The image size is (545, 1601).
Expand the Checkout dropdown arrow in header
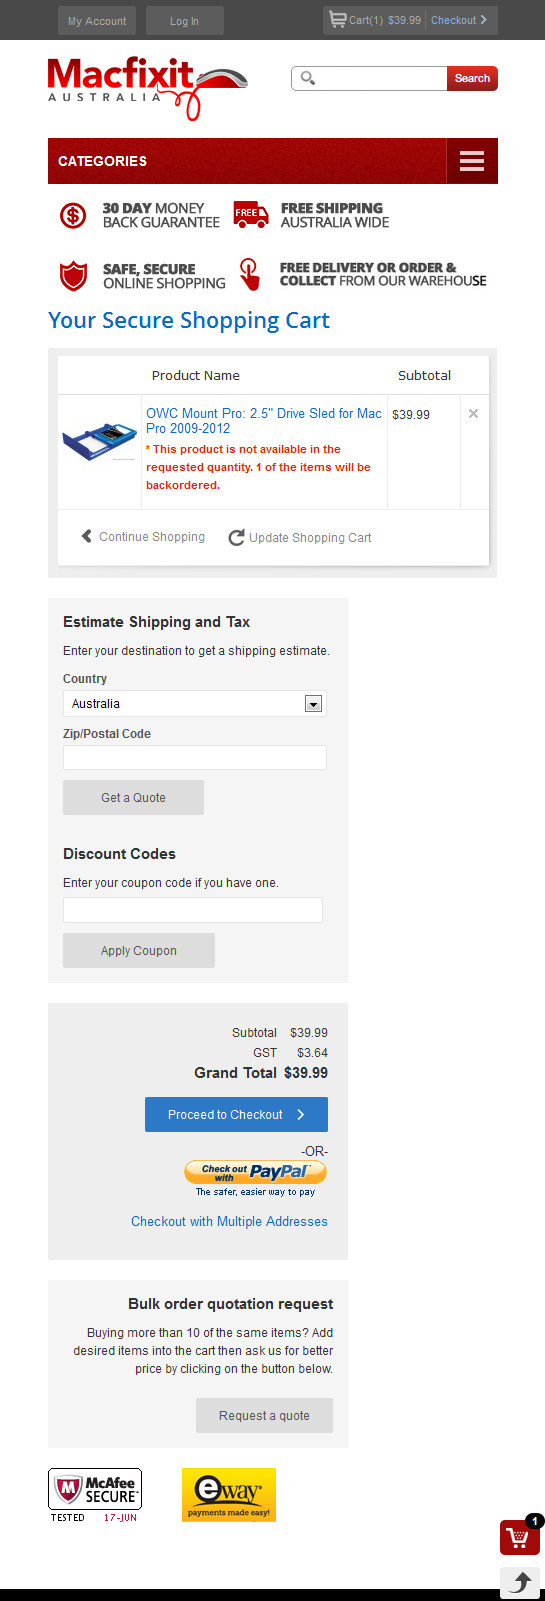click(x=484, y=19)
